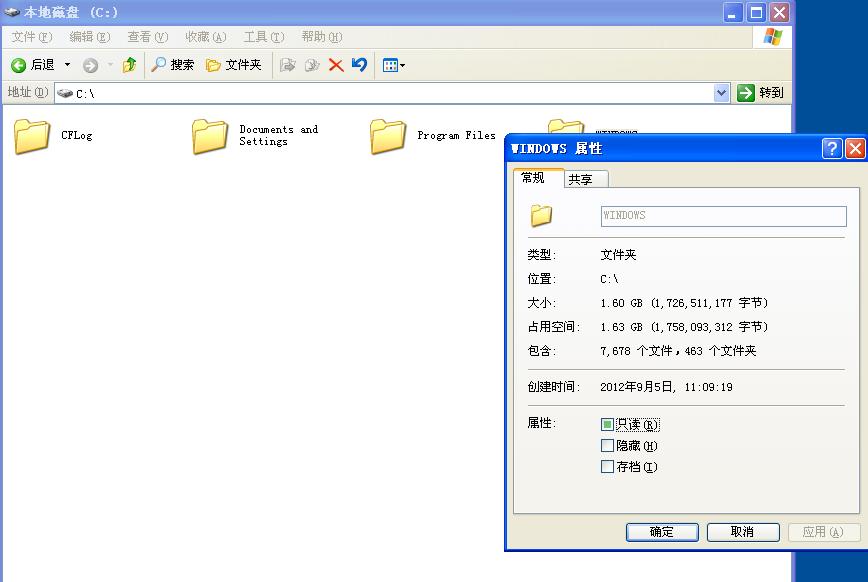Viewport: 868px width, 582px height.
Task: Open the 工具(T) menu
Action: click(264, 37)
